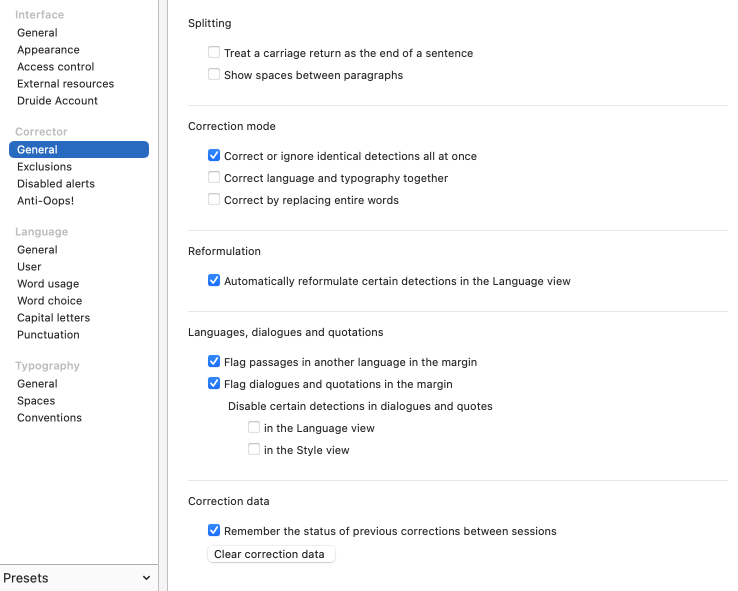Open Appearance settings under Interface
Viewport: 738px width, 591px height.
(48, 50)
